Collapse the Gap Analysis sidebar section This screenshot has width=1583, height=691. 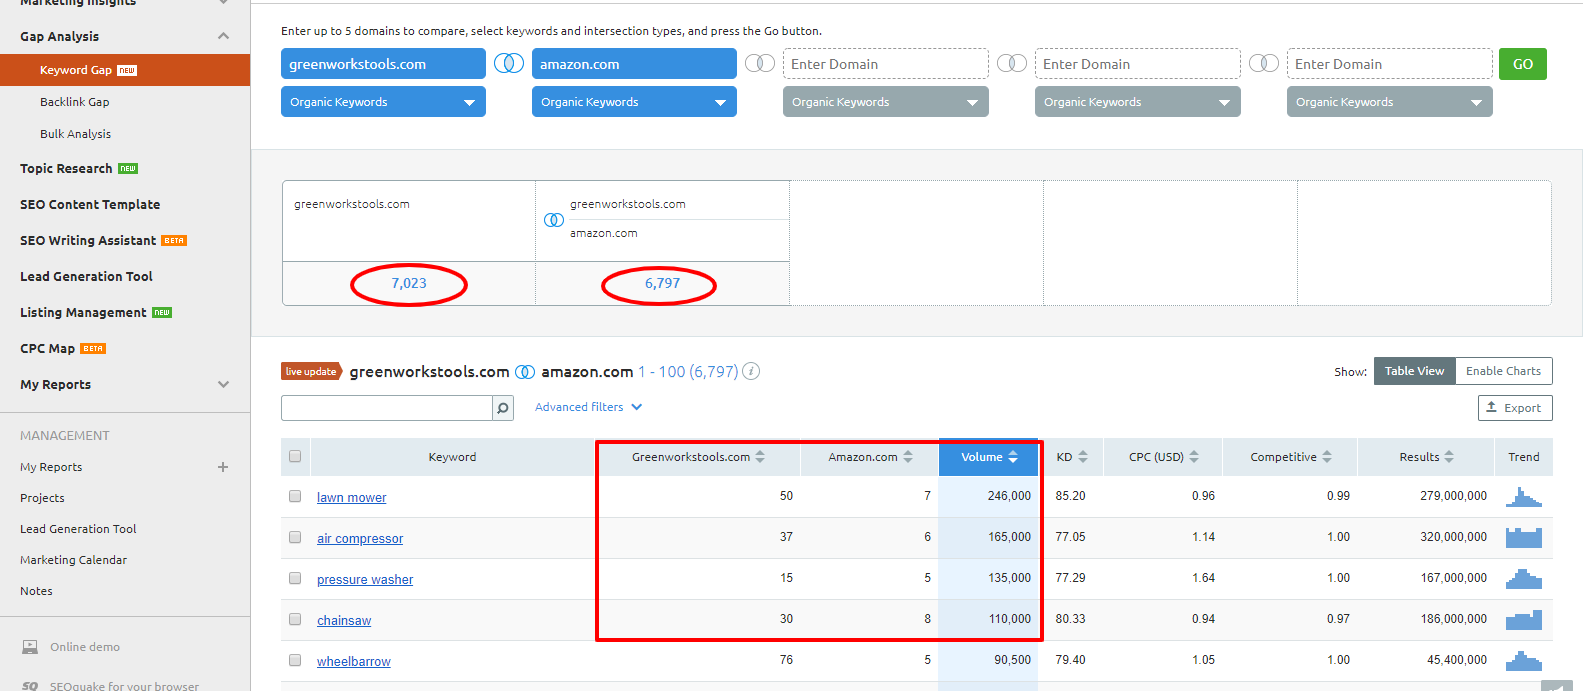pyautogui.click(x=223, y=36)
